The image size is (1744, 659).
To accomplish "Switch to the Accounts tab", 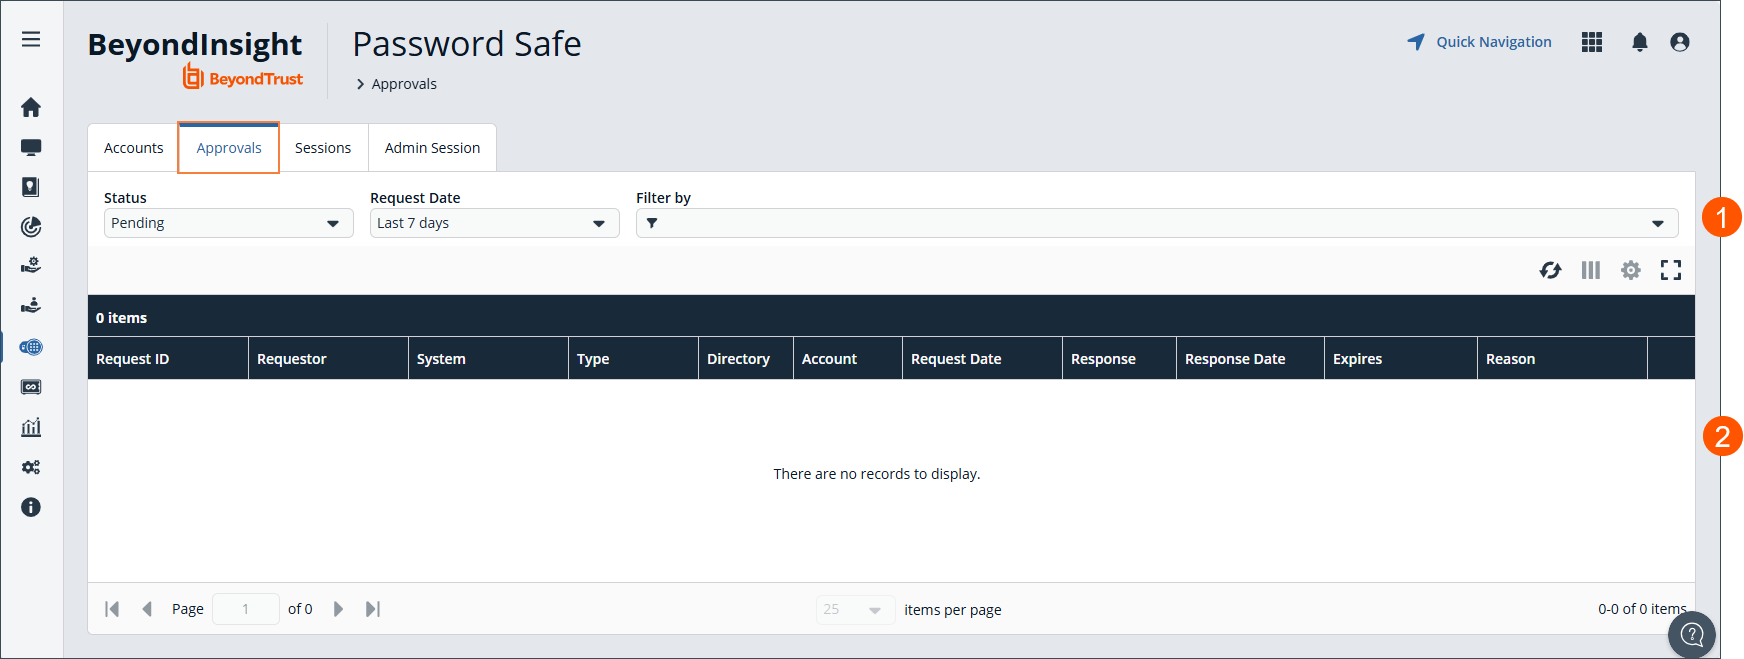I will [133, 148].
